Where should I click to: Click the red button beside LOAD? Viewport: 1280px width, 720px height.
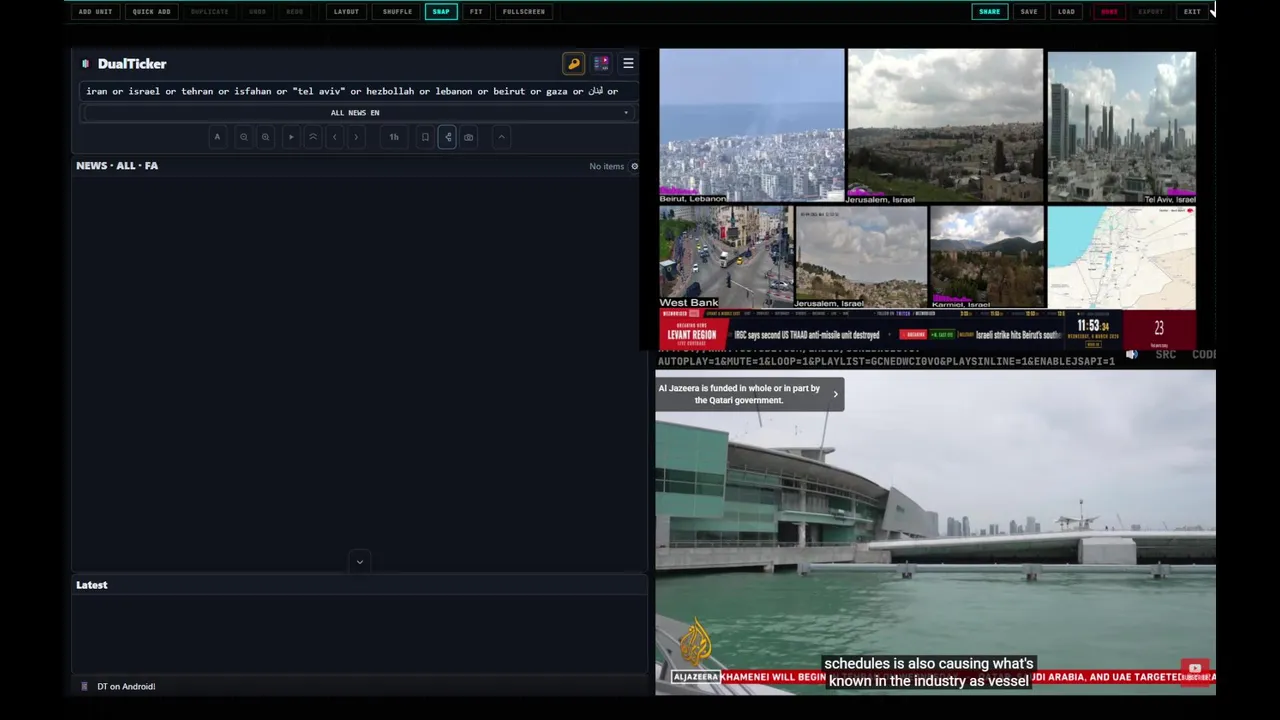[1109, 12]
